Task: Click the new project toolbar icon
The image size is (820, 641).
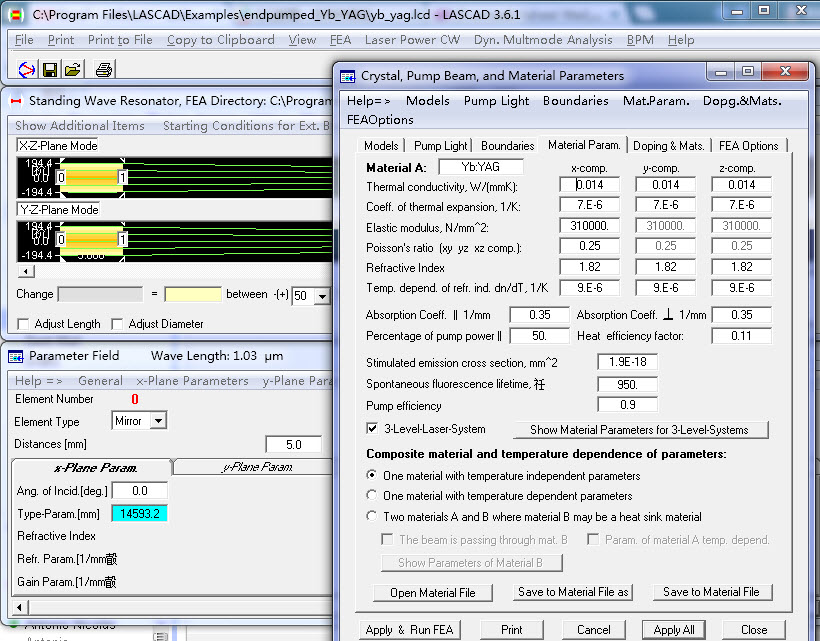Action: point(27,69)
